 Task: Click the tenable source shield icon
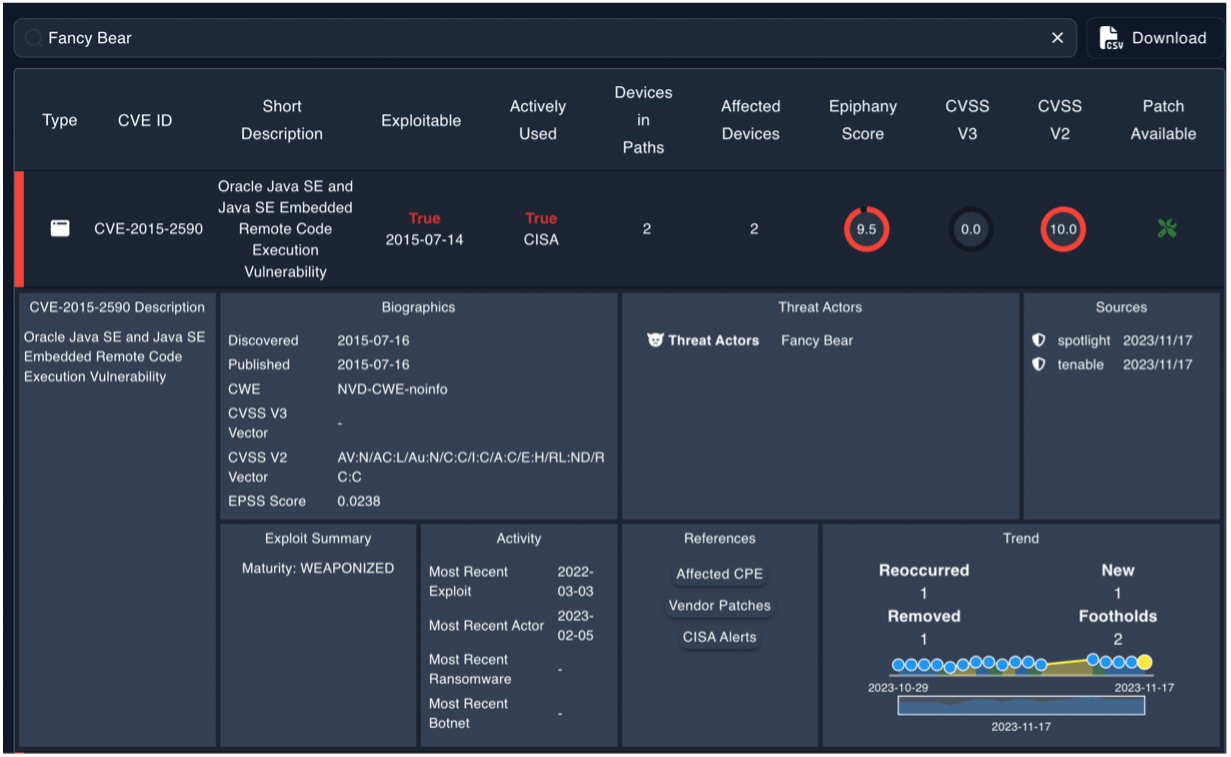coord(1040,364)
